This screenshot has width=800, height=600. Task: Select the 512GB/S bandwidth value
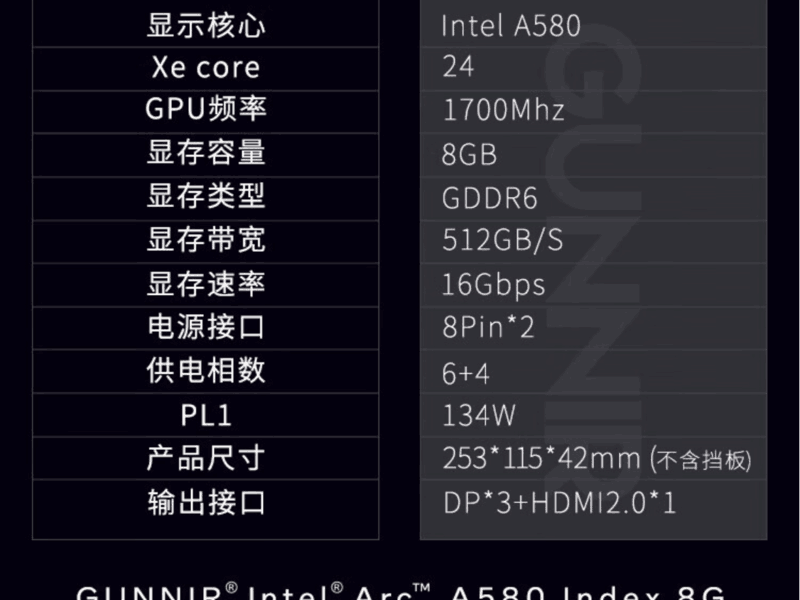(x=503, y=240)
